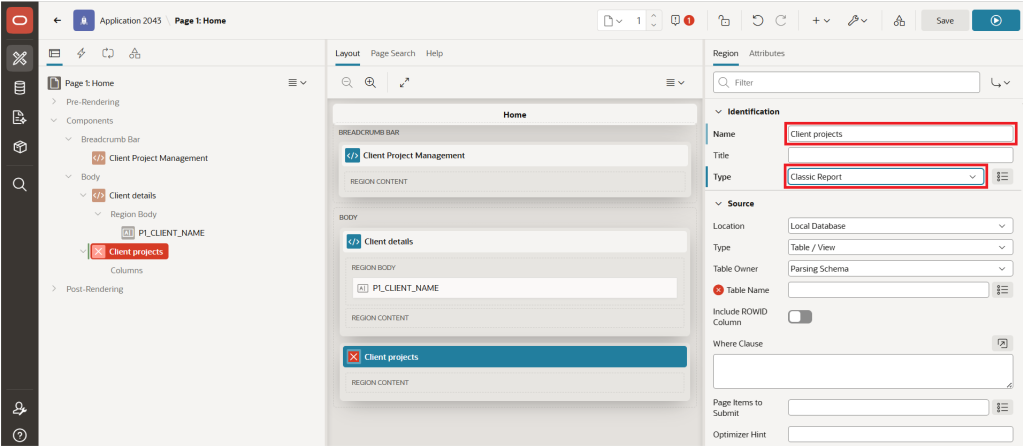Expand the Post-Rendering tree node

pos(54,289)
